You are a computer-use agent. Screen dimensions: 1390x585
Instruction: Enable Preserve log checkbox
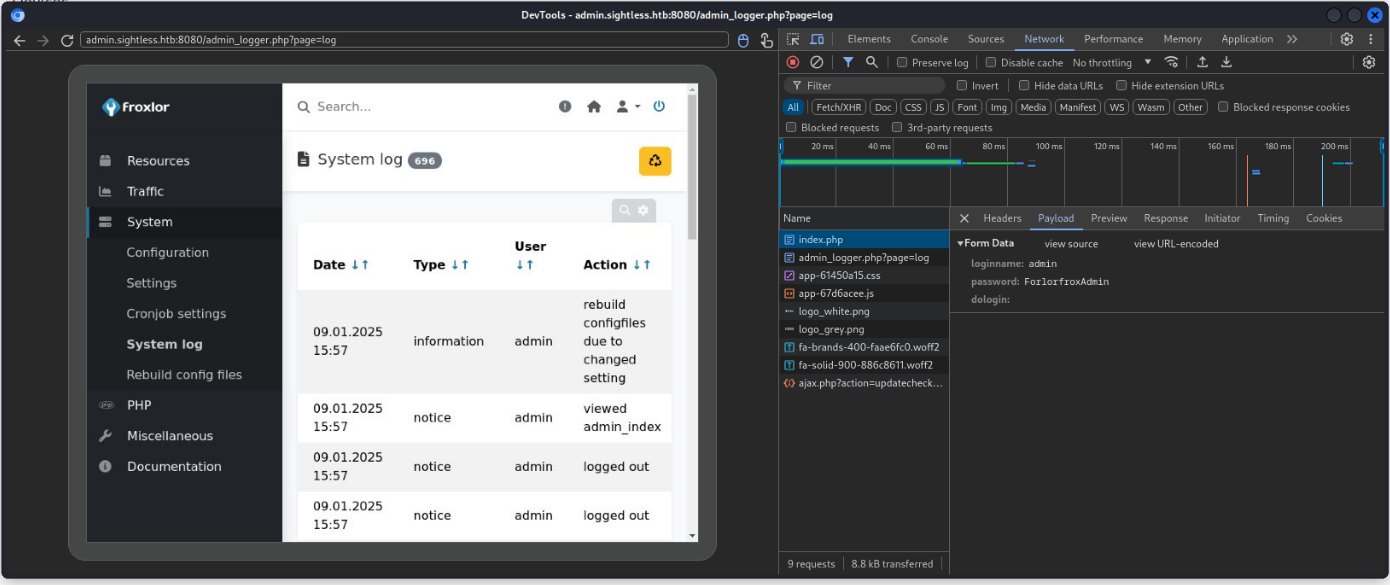[x=902, y=62]
